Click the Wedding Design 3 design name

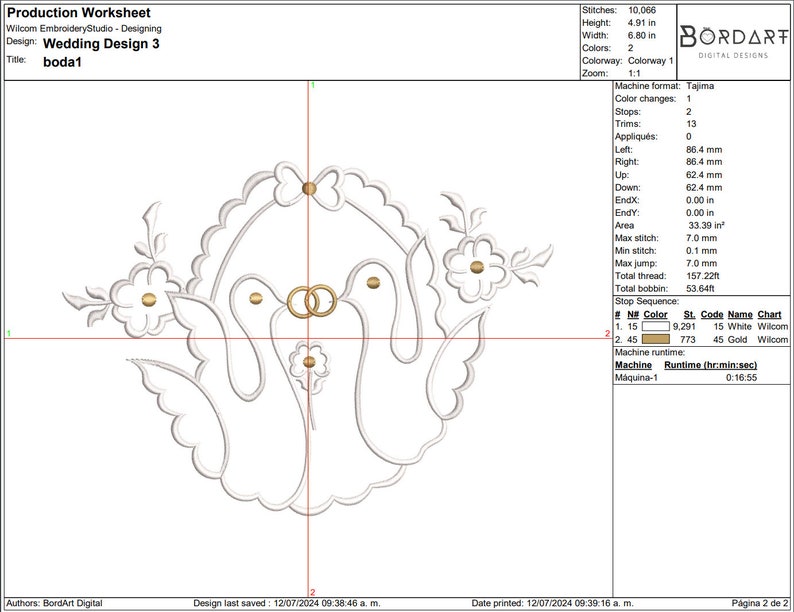click(101, 44)
